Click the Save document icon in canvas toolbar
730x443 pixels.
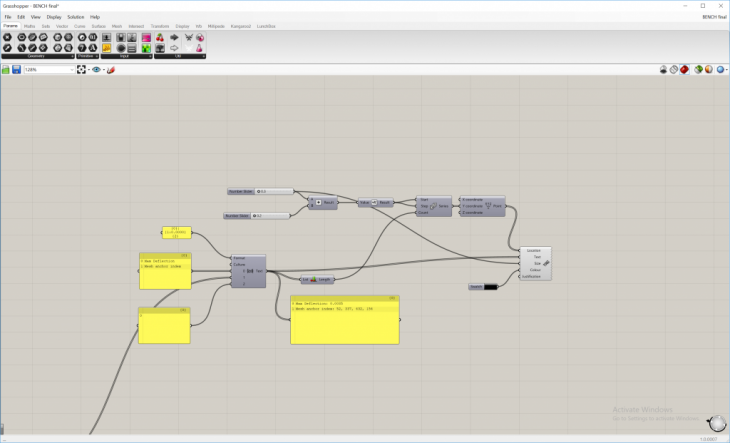click(16, 70)
